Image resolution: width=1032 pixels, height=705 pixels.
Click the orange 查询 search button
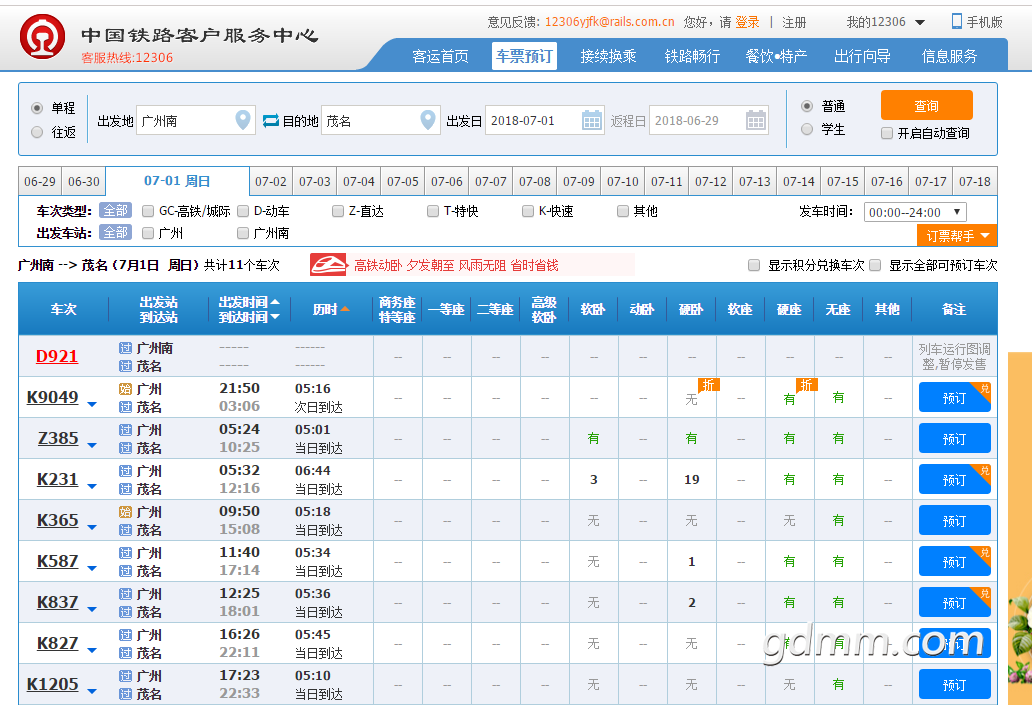click(927, 105)
